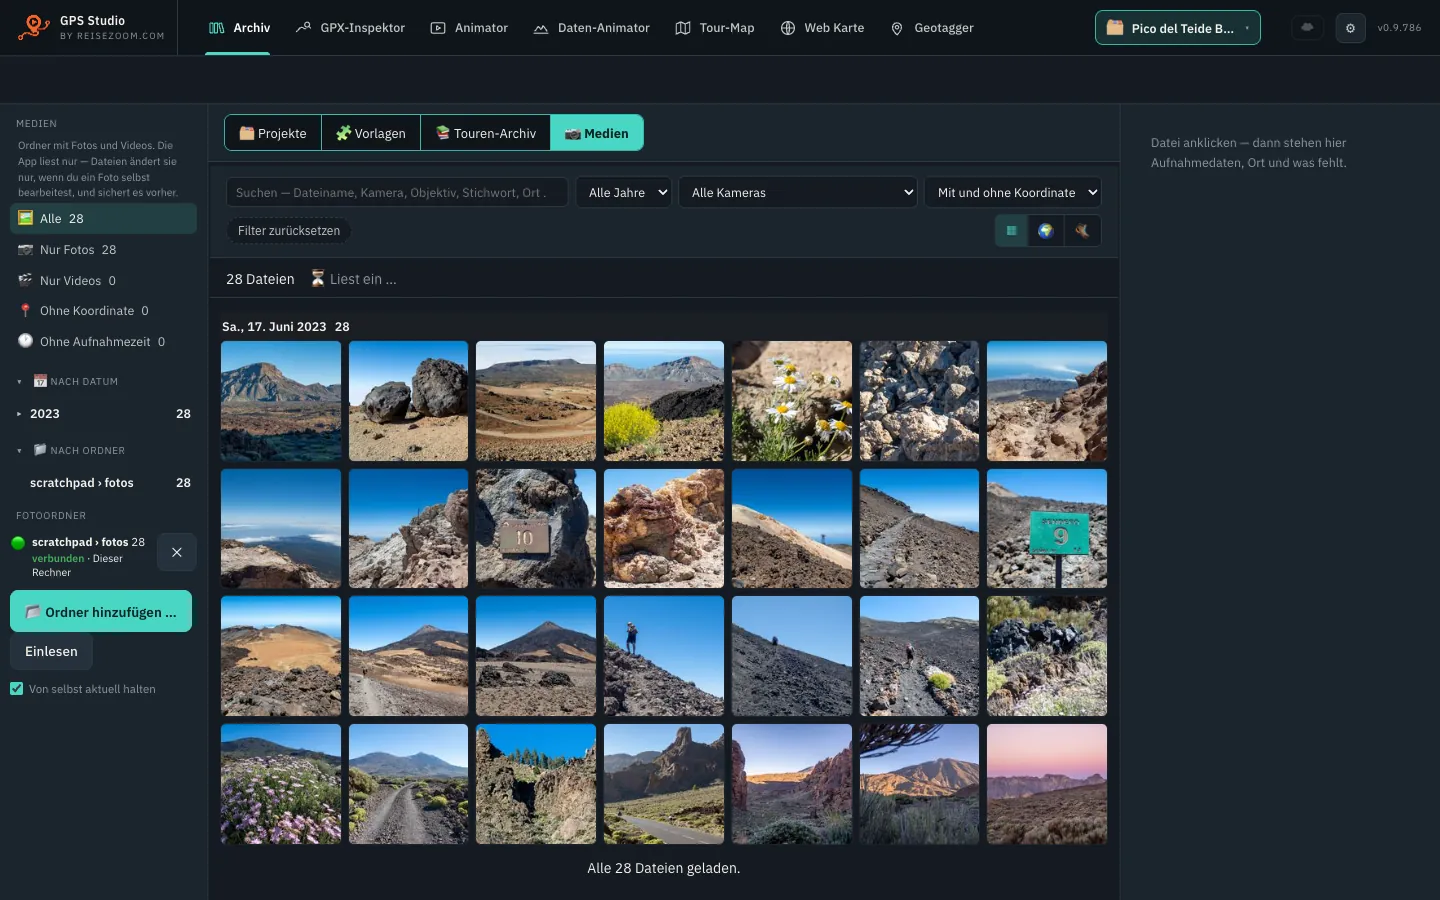The image size is (1440, 900).
Task: Collapse the Nach Ordner section
Action: [19, 451]
